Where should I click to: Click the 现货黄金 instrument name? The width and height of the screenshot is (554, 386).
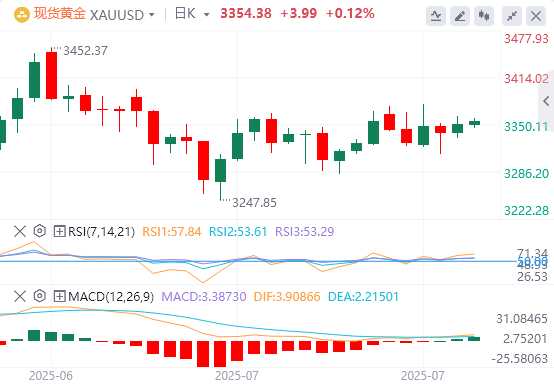coord(60,14)
